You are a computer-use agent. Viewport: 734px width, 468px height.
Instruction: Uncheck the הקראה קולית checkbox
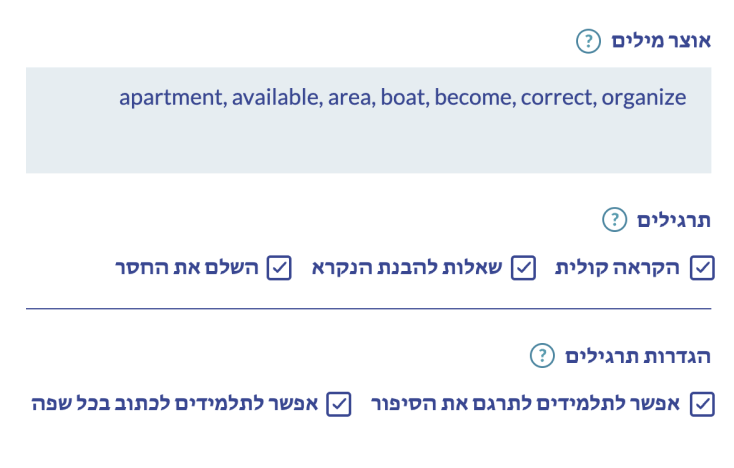(x=702, y=268)
